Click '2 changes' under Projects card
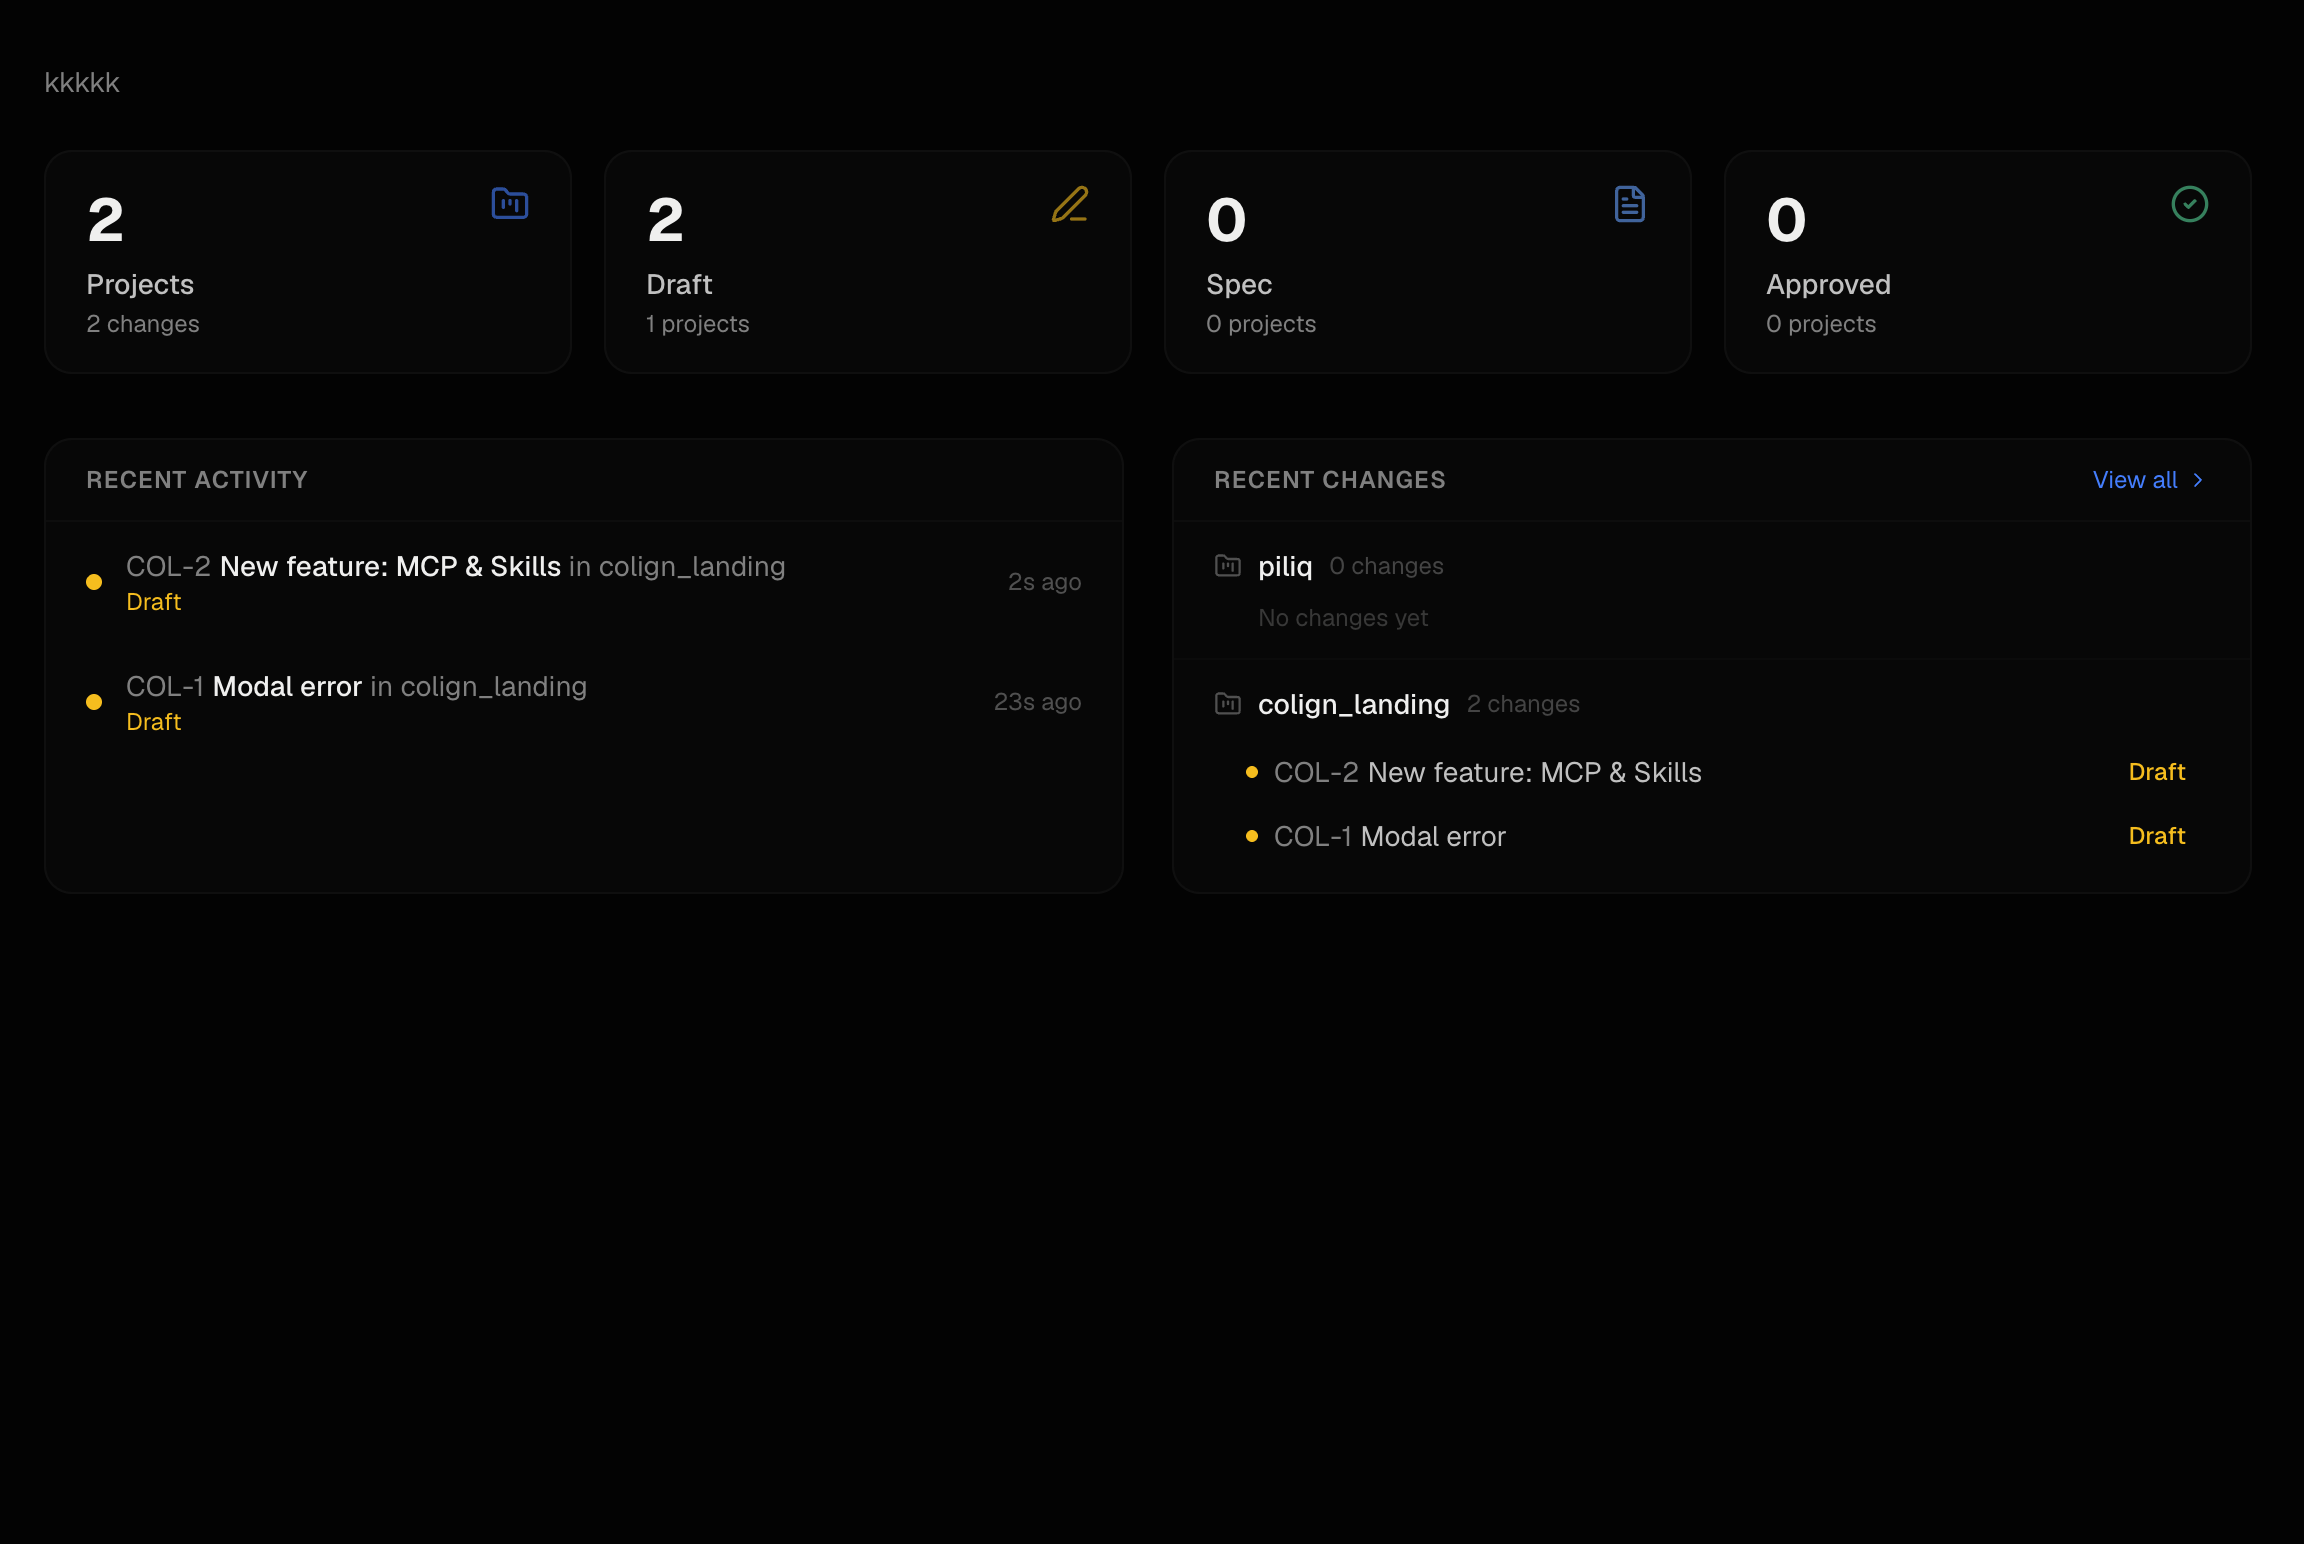The height and width of the screenshot is (1544, 2304). pos(143,324)
